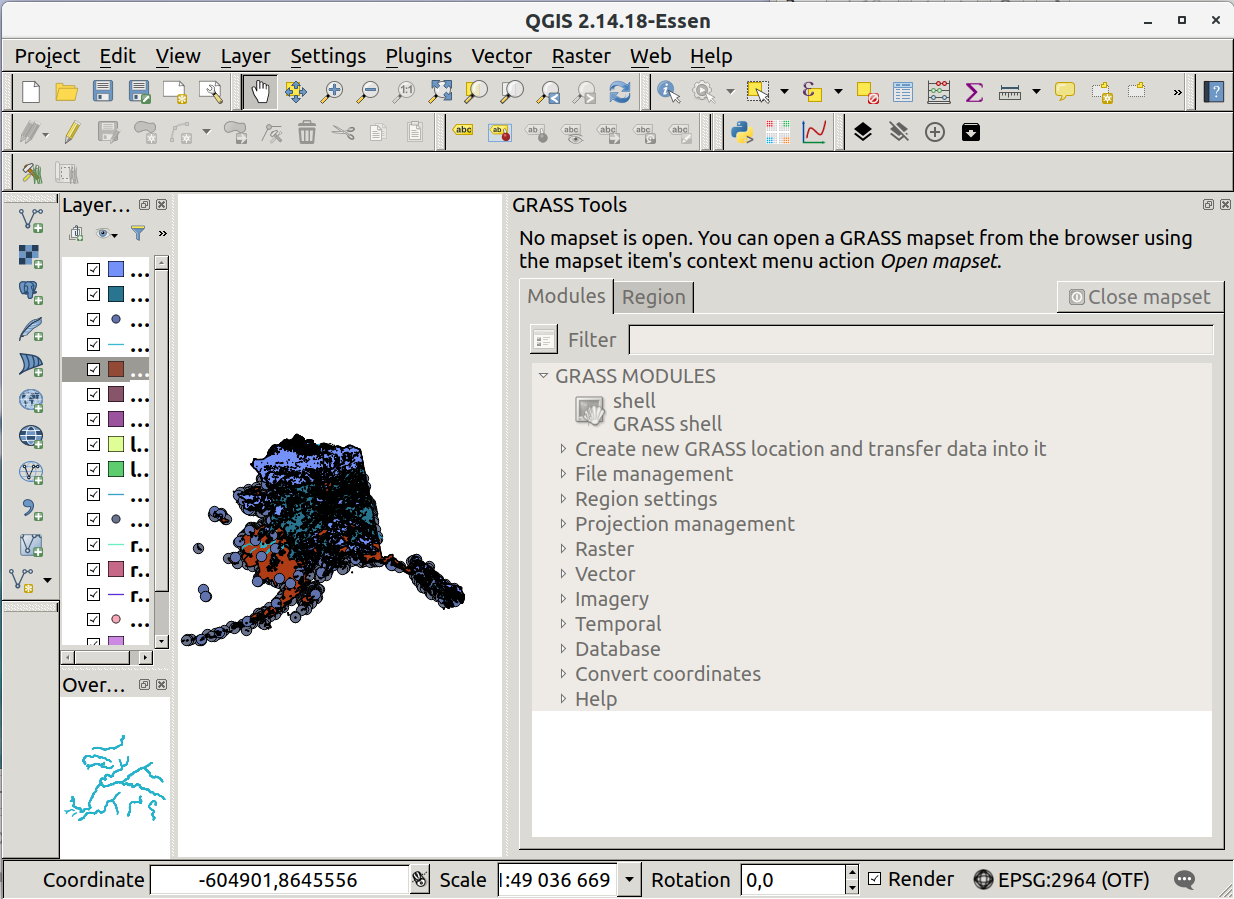Save the project with the floppy icon

tap(102, 92)
